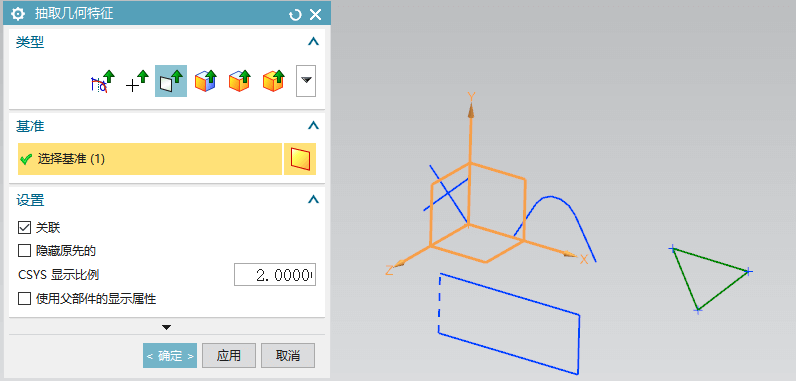Expand more options with bottom black triangle
This screenshot has width=796, height=381.
point(167,327)
